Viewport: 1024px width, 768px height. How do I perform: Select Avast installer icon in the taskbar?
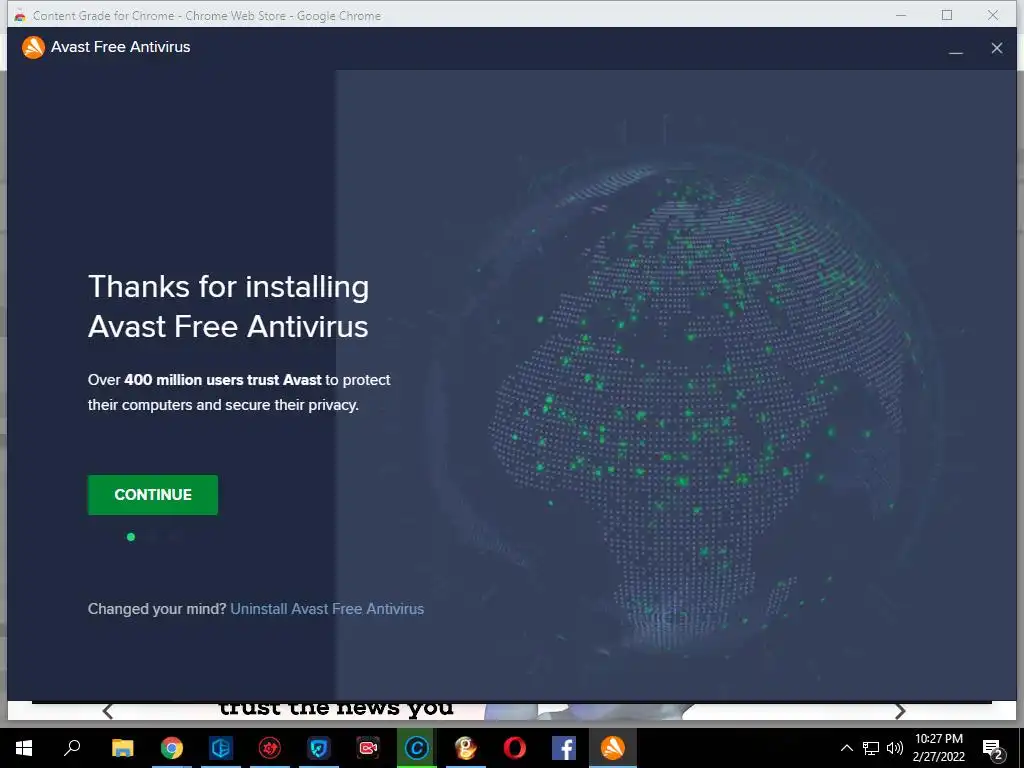tap(613, 748)
